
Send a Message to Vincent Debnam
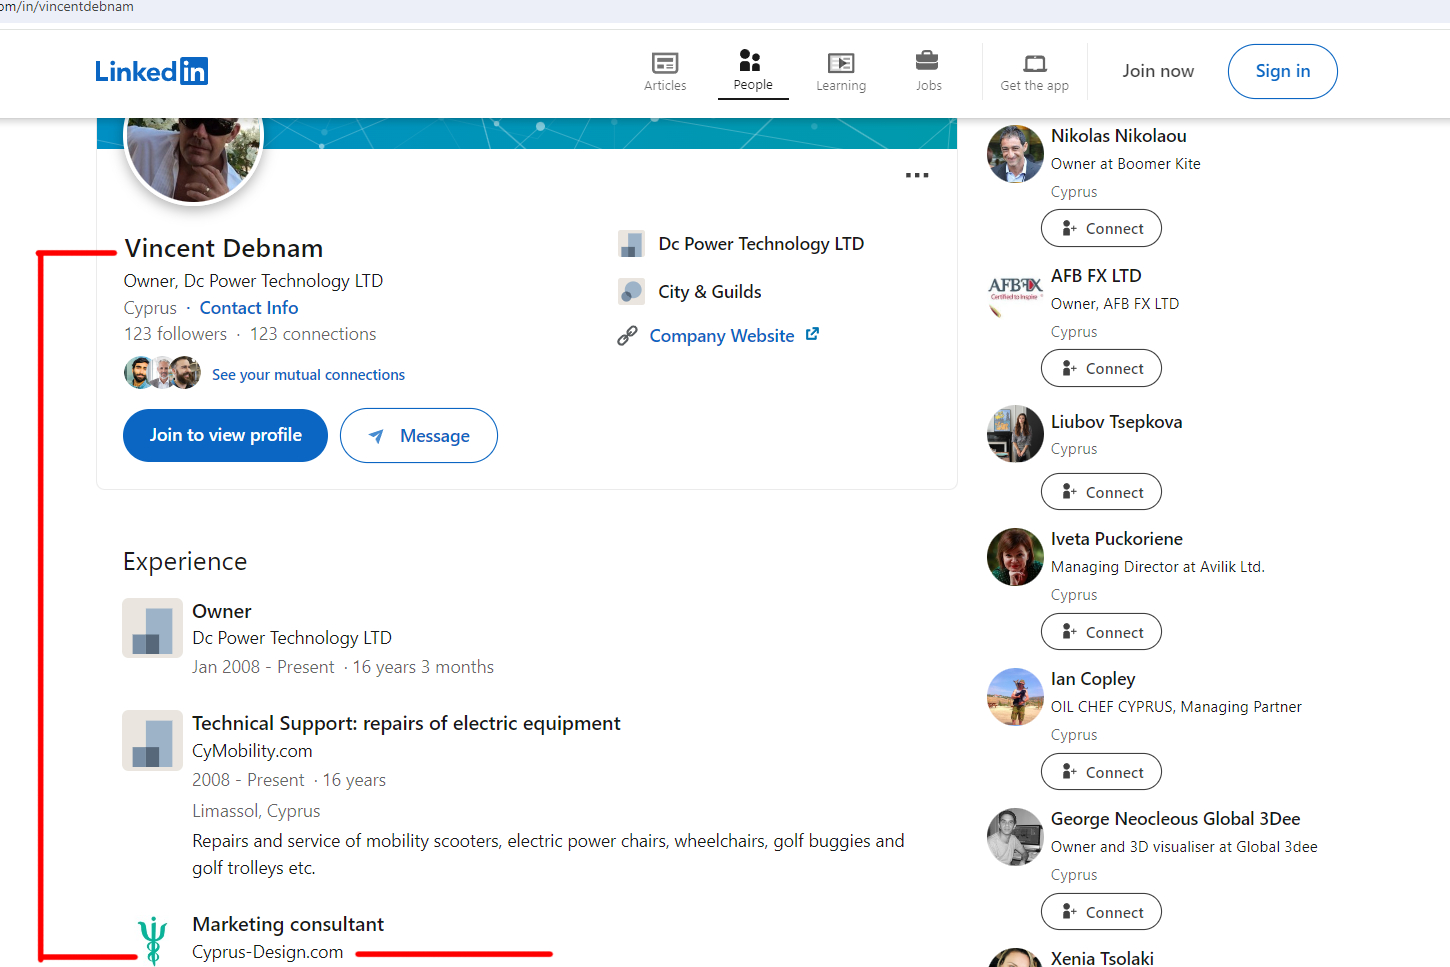click(419, 436)
